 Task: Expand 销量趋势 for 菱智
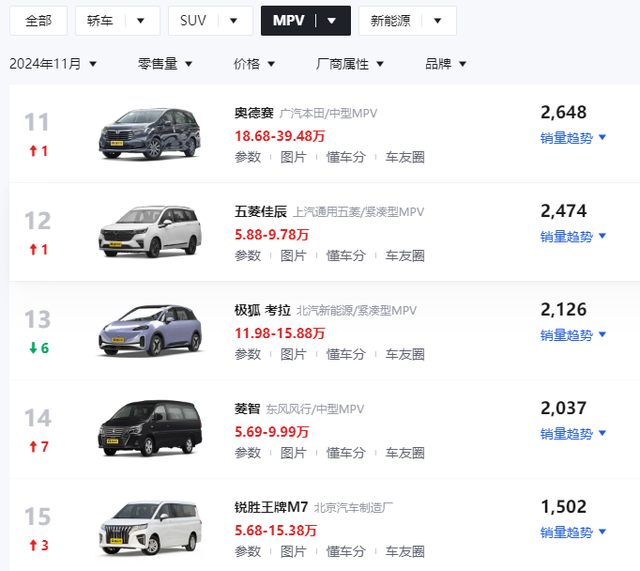click(573, 434)
